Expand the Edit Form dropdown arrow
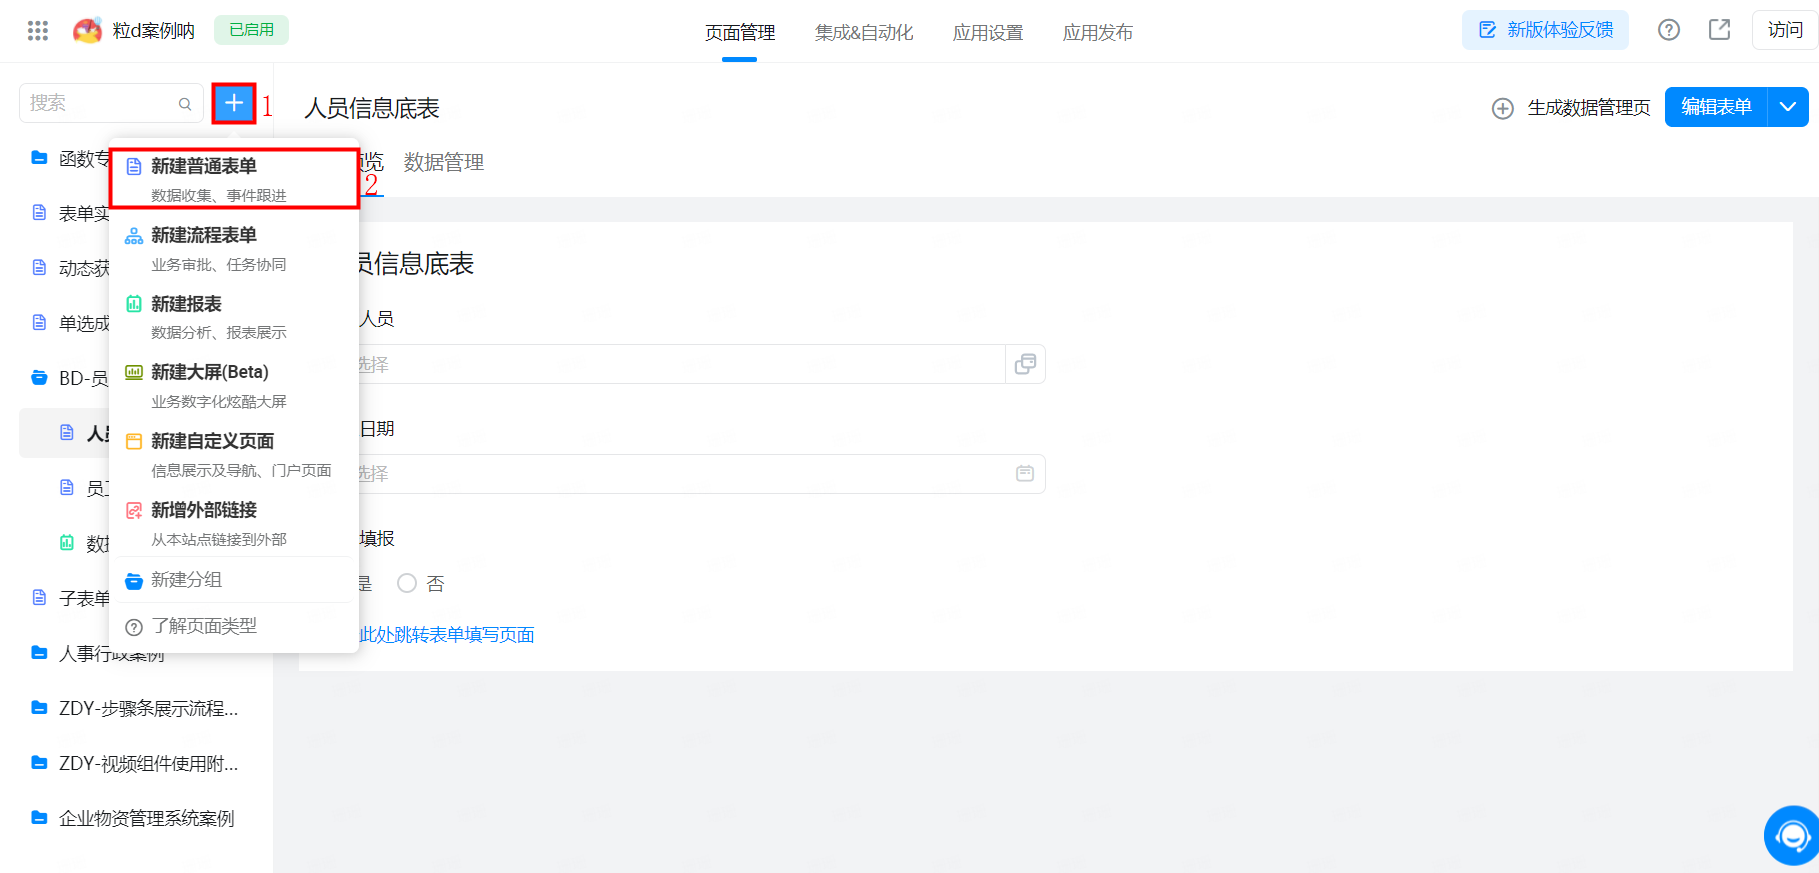This screenshot has height=873, width=1819. [x=1788, y=107]
